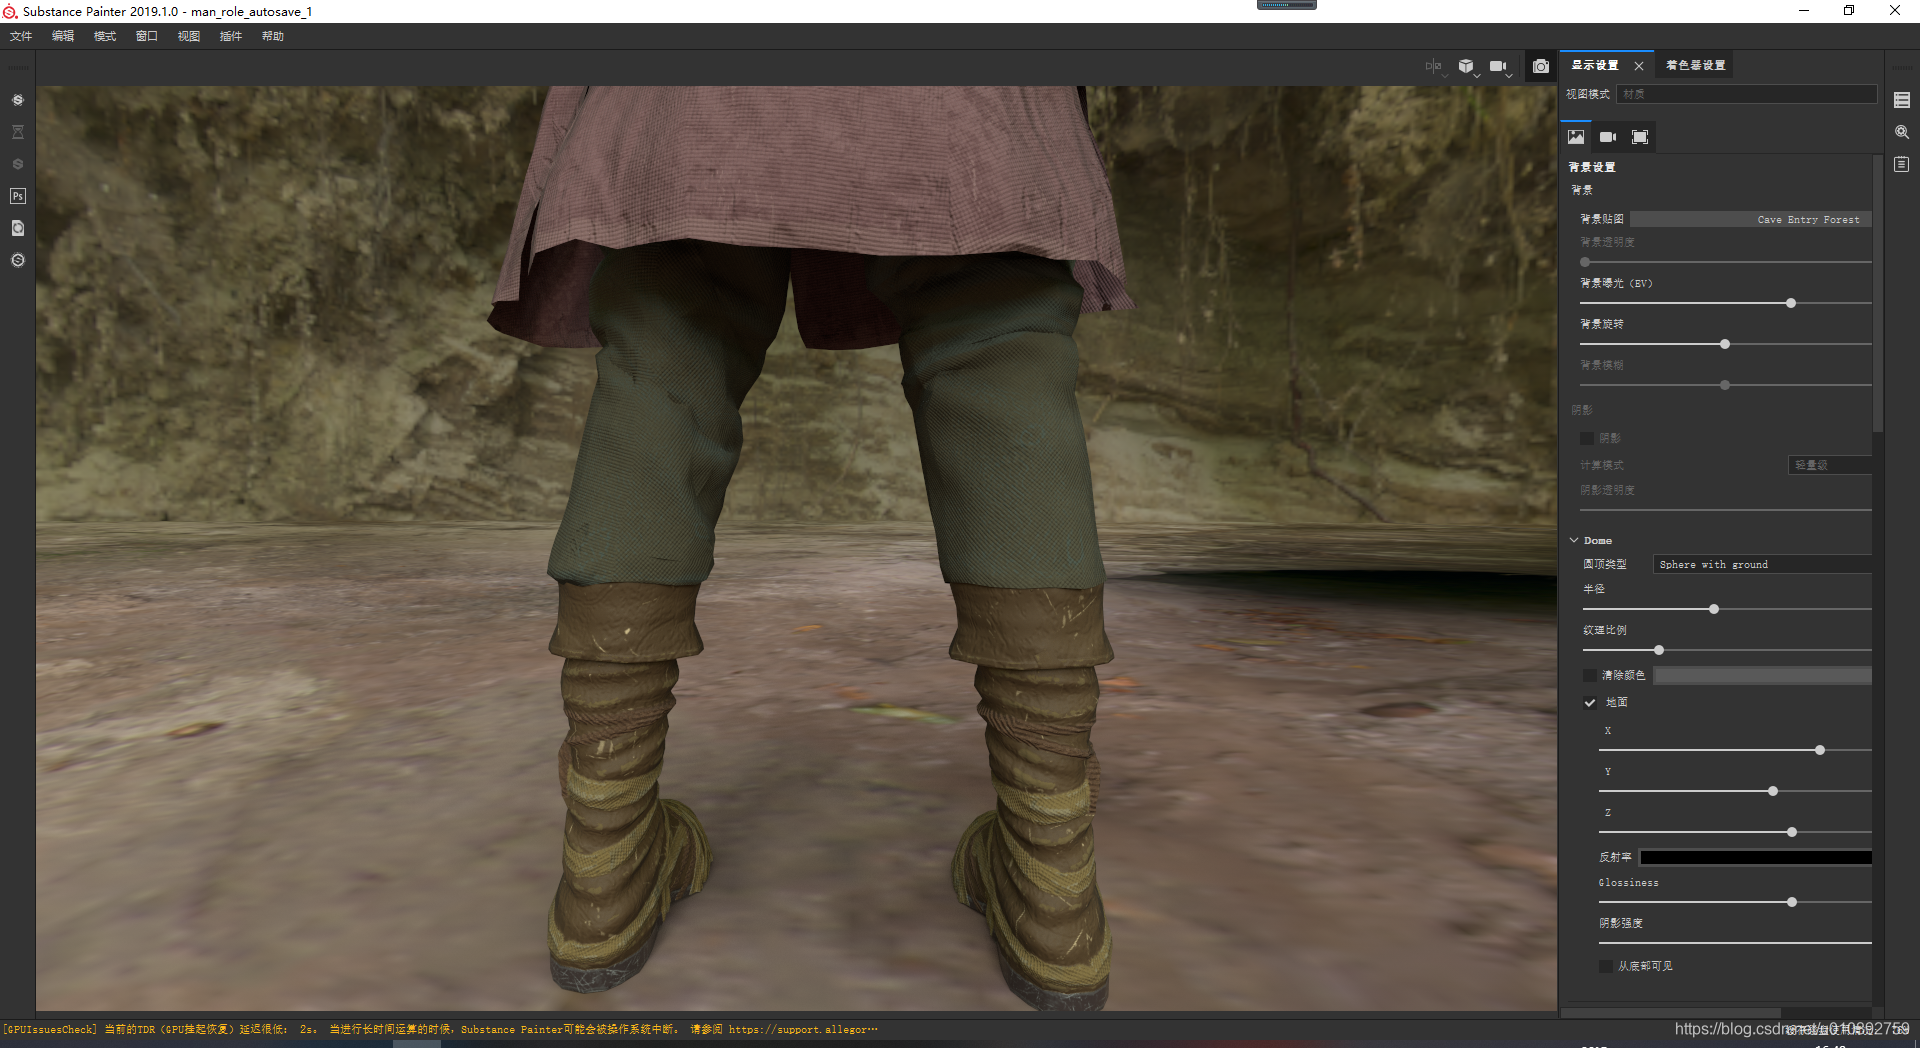Screen dimensions: 1920x1048
Task: Open the 文件 menu
Action: 21,36
